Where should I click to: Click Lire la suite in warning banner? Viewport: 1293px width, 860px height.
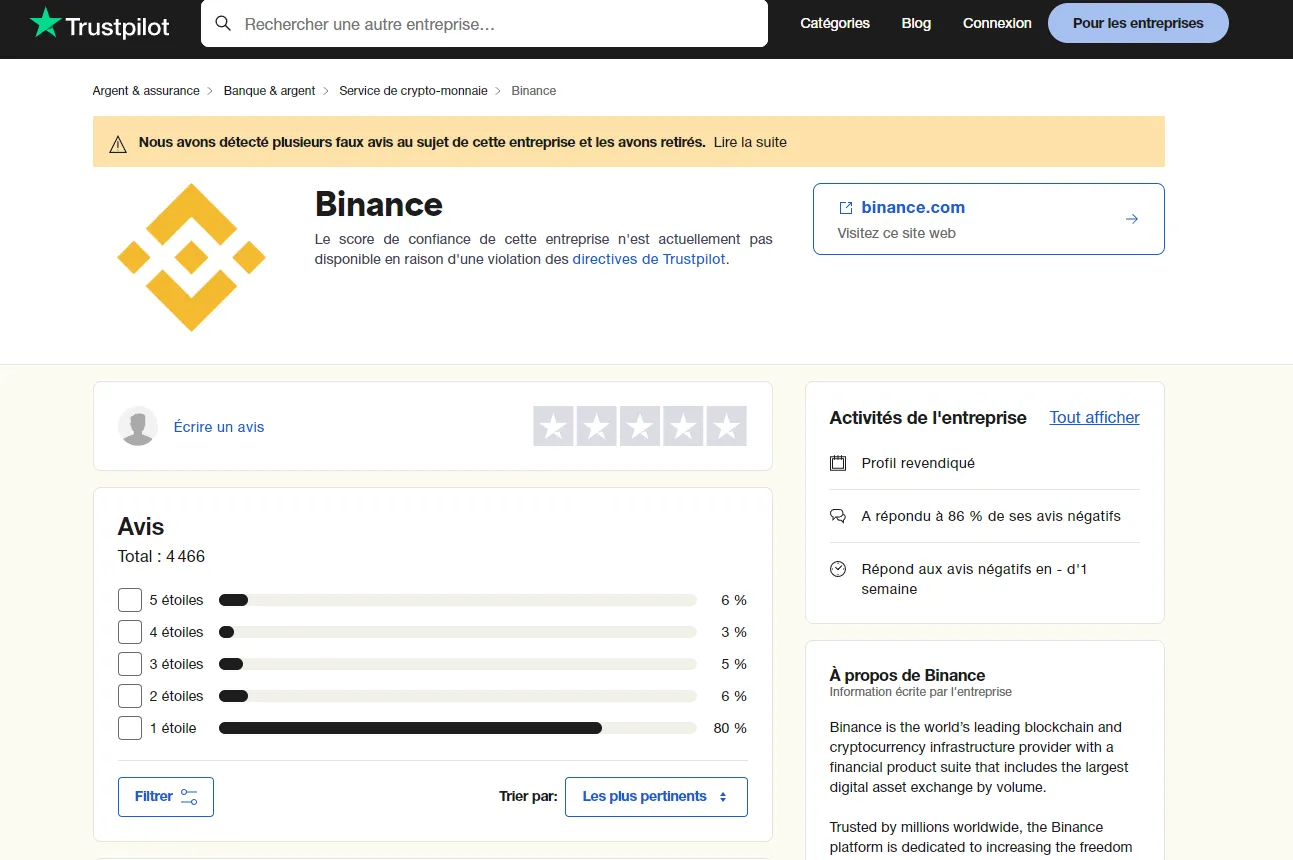click(750, 142)
